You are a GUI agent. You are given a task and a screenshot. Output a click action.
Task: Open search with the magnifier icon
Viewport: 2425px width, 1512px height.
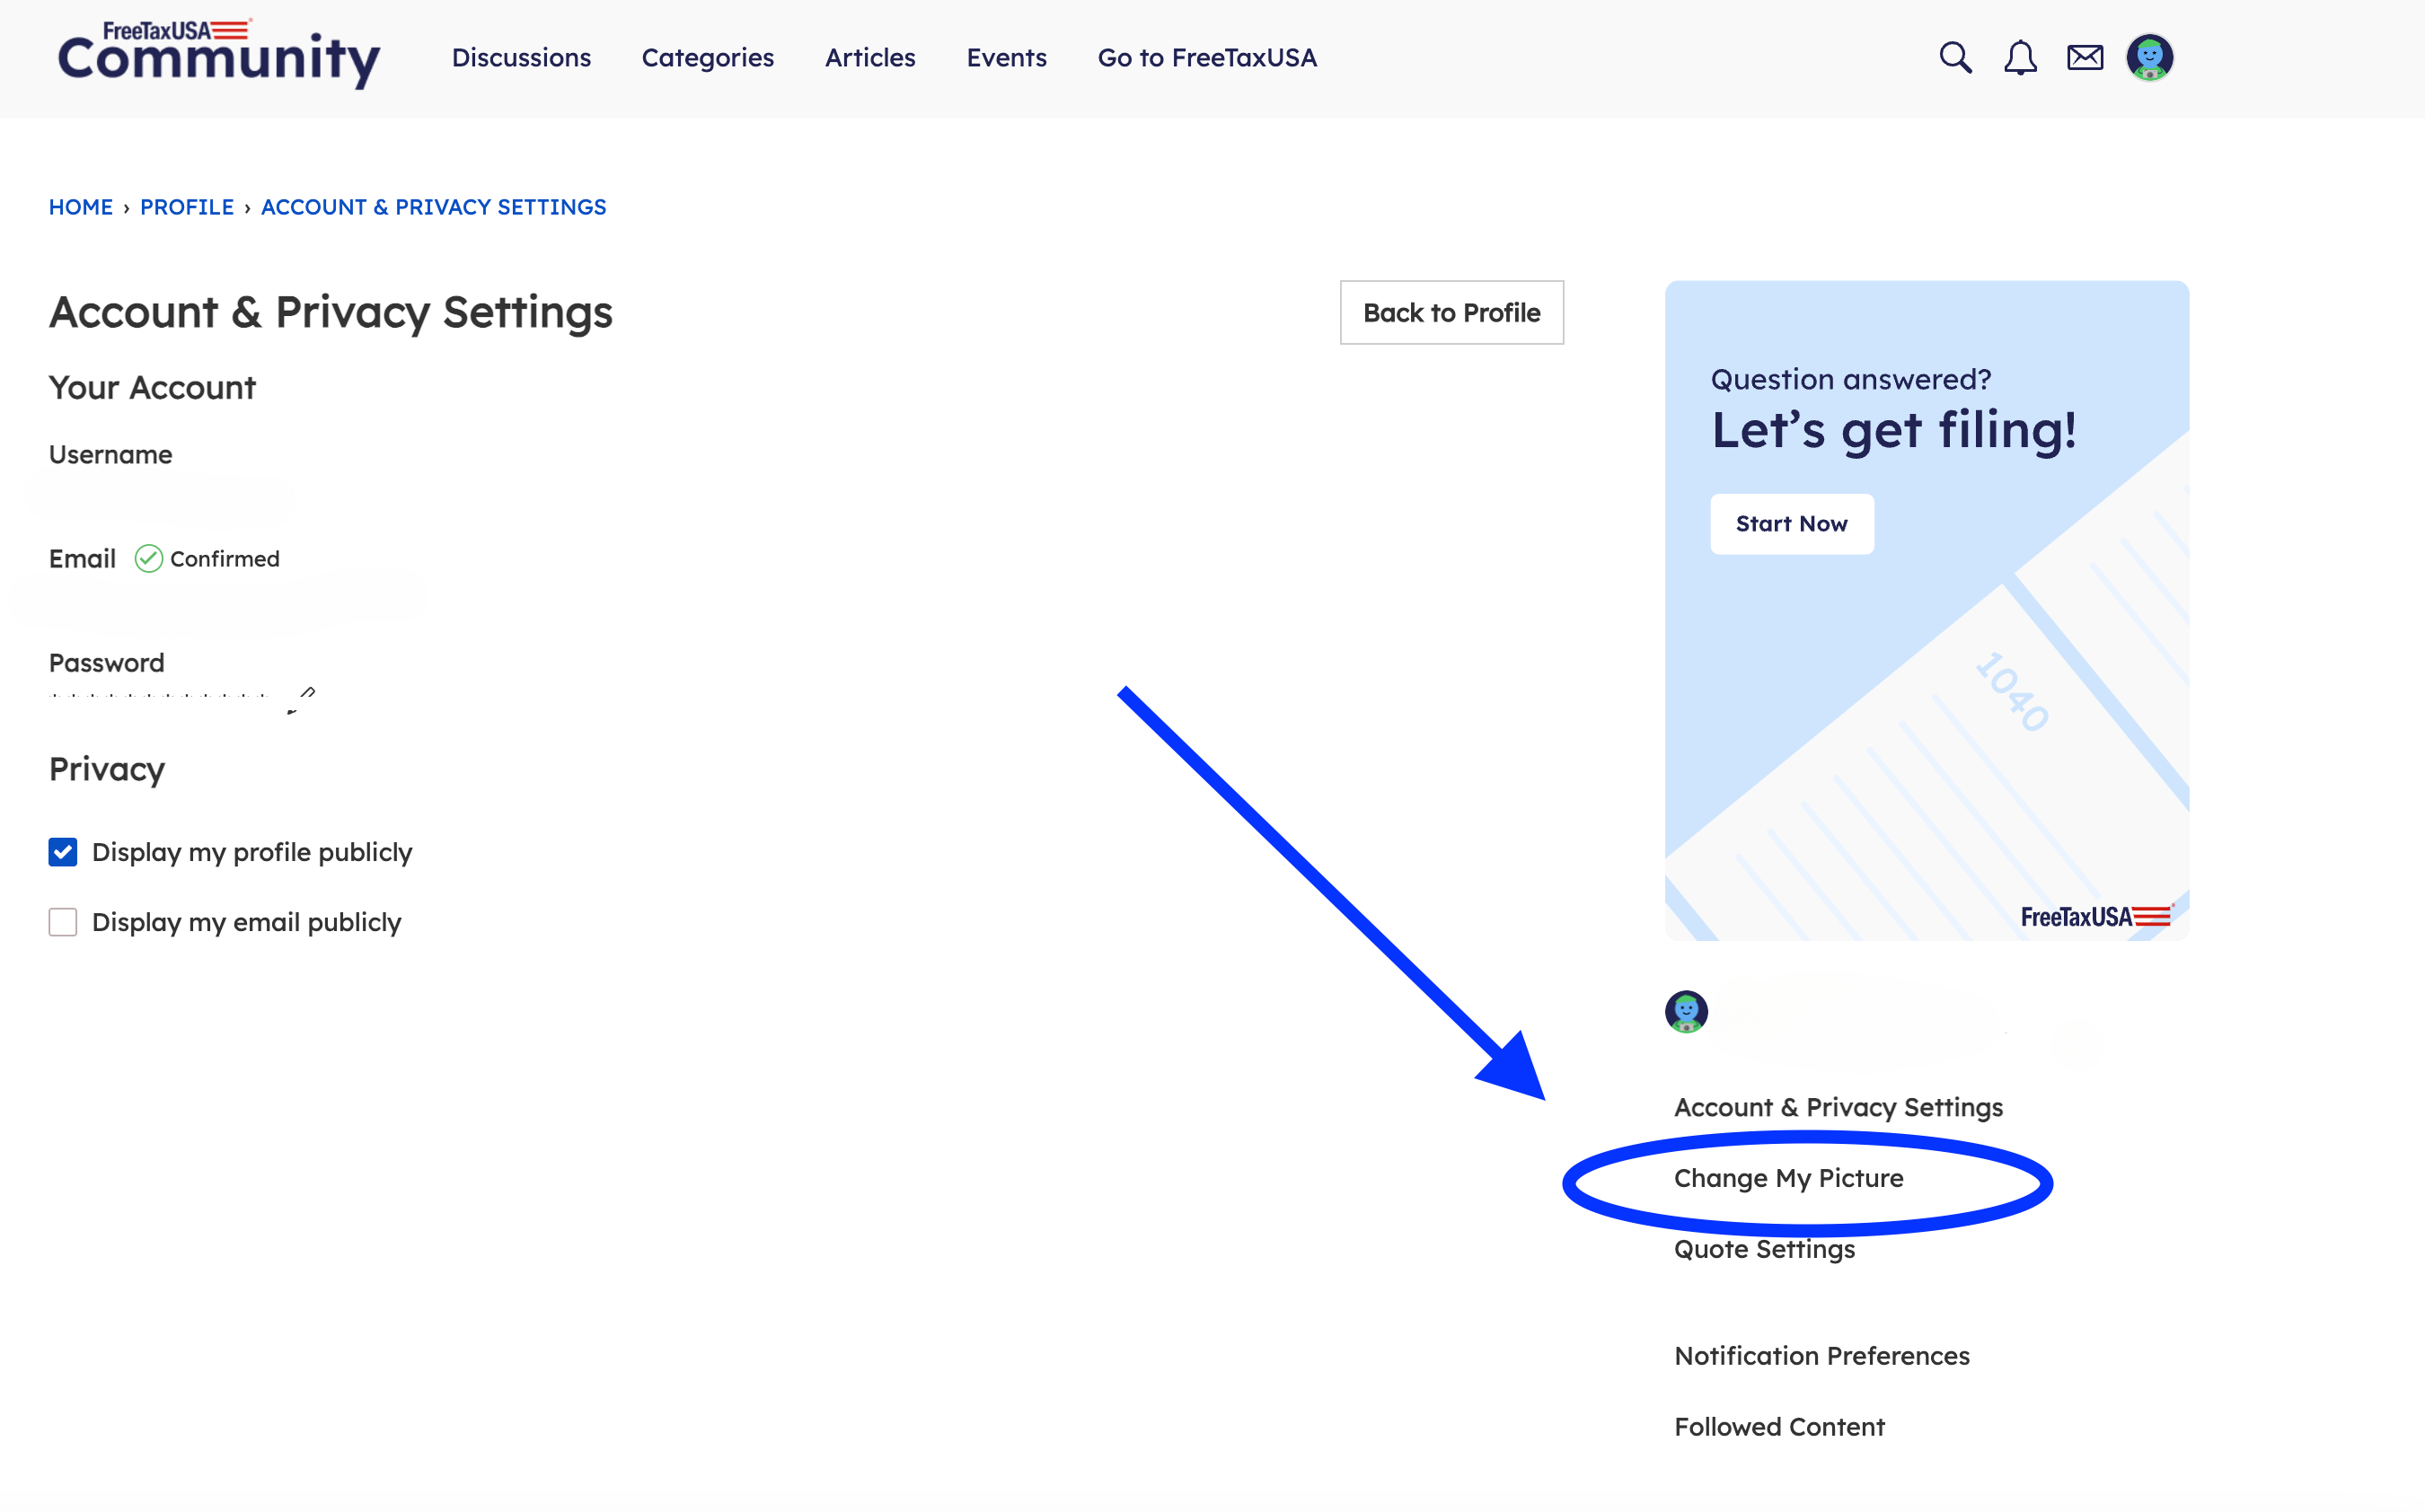pos(1955,58)
